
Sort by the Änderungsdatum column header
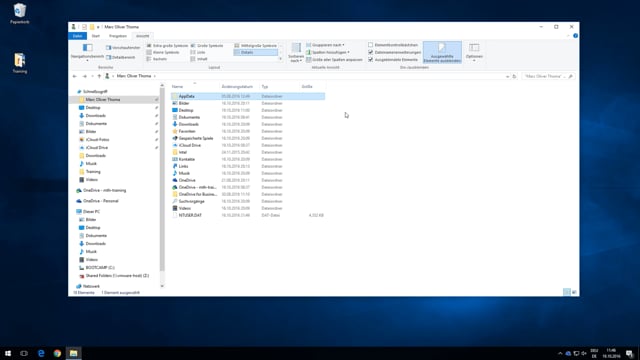pyautogui.click(x=239, y=87)
